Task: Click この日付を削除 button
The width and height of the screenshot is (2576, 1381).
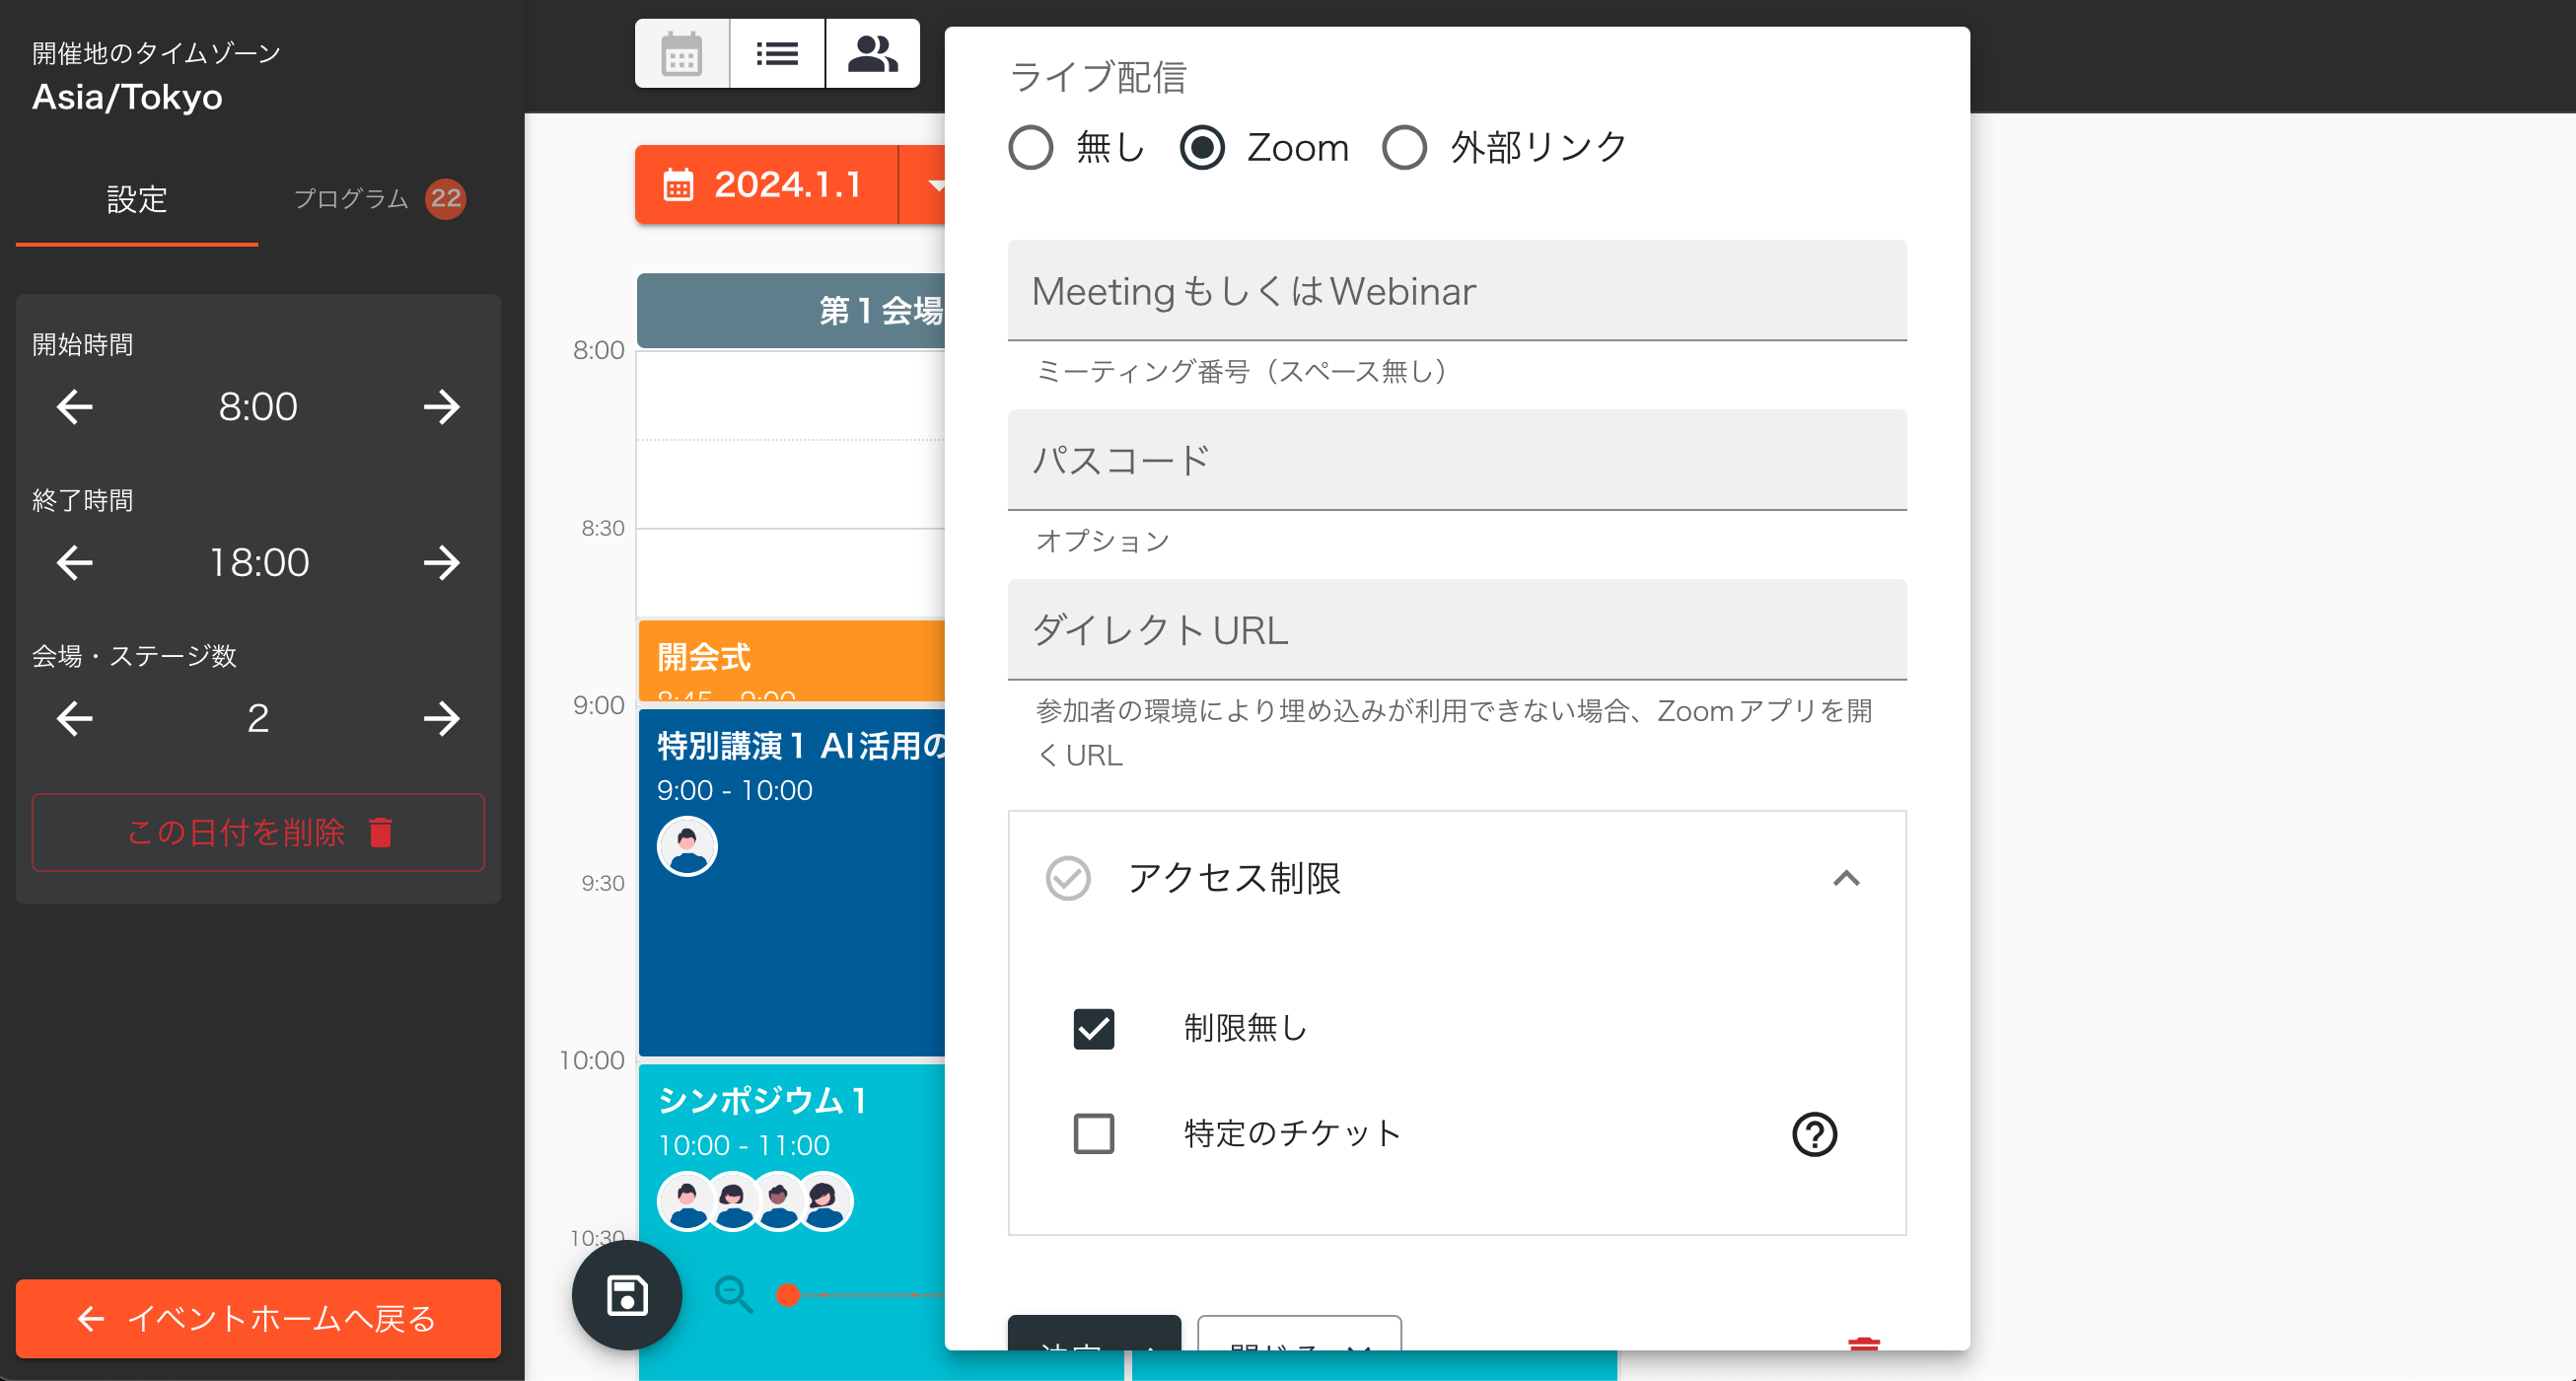Action: coord(258,832)
